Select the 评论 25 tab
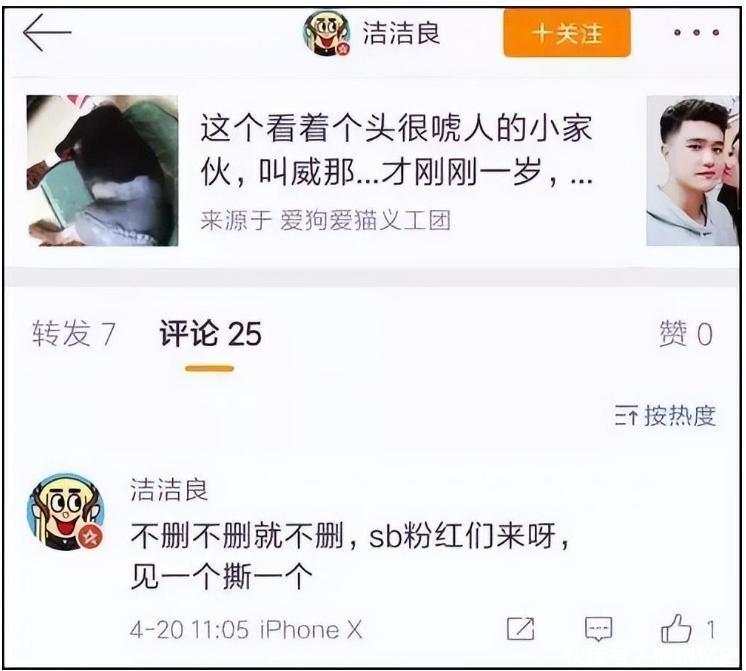This screenshot has width=746, height=671. (210, 333)
